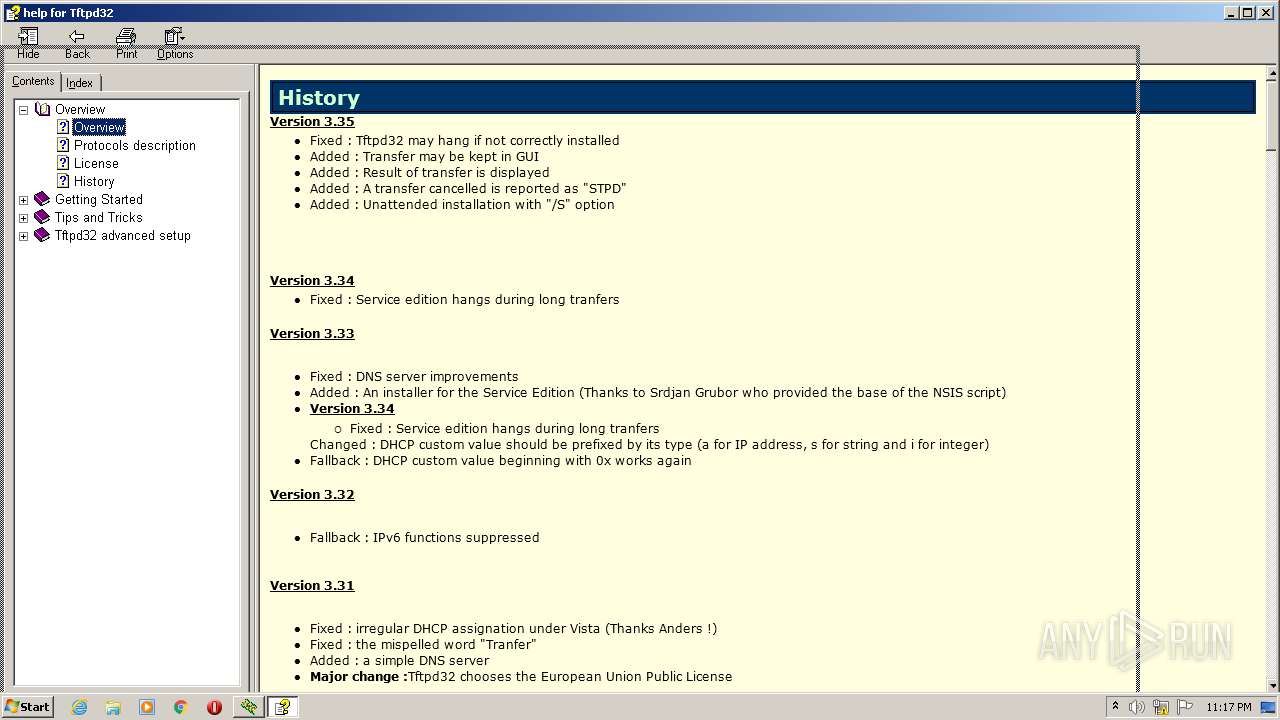Click the License topic page icon
This screenshot has height=720, width=1280.
pyautogui.click(x=63, y=163)
